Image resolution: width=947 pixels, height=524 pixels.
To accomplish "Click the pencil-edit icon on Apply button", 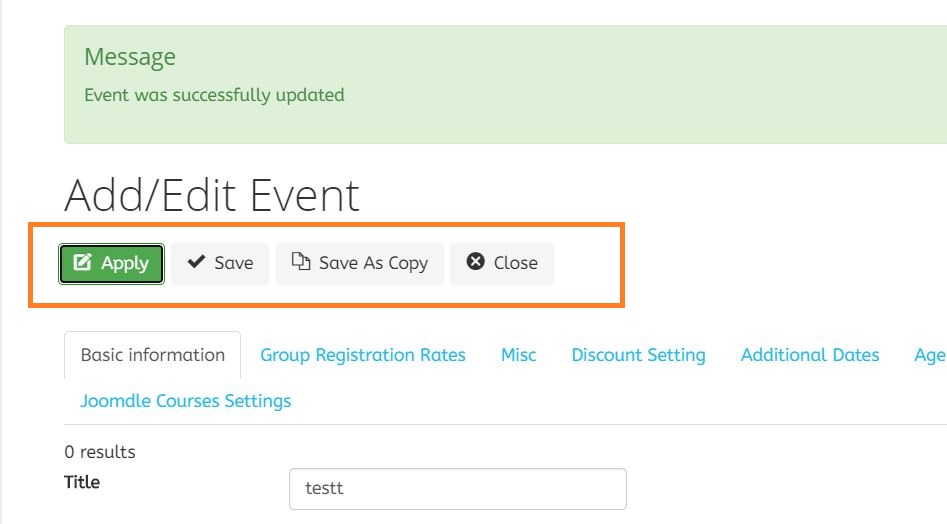I will [x=83, y=263].
